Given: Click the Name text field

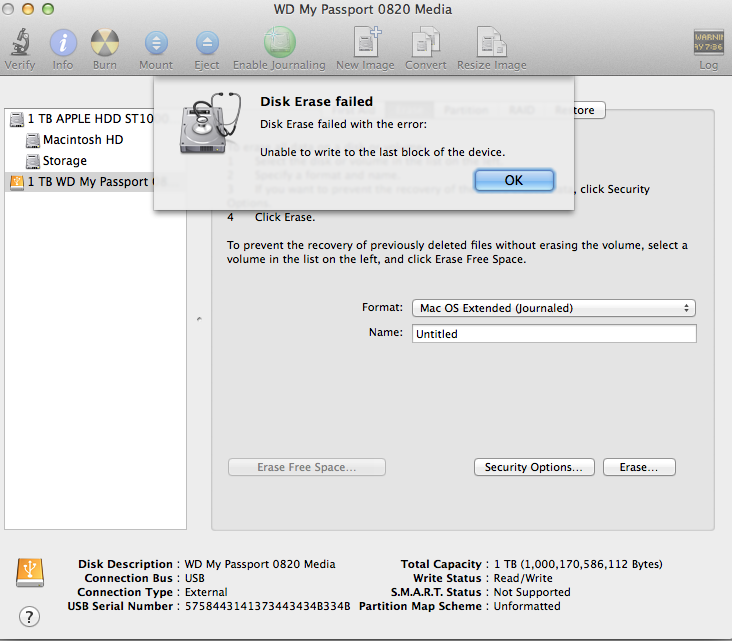Looking at the screenshot, I should pyautogui.click(x=554, y=334).
